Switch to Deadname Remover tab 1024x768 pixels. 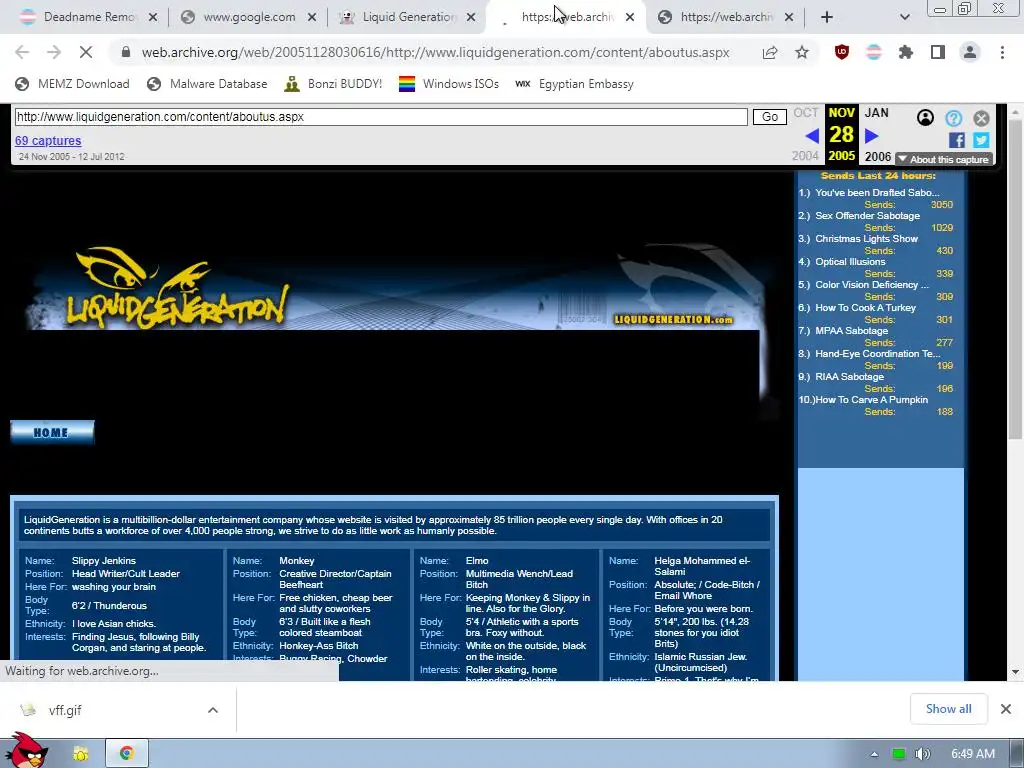pyautogui.click(x=89, y=17)
